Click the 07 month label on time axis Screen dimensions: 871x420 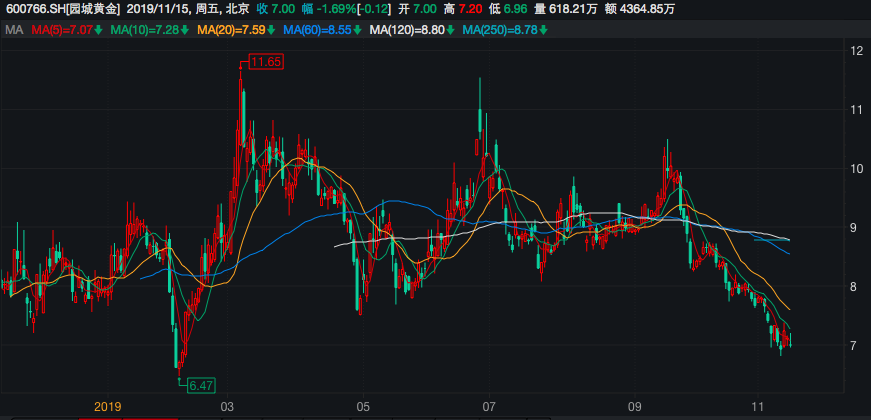[490, 407]
